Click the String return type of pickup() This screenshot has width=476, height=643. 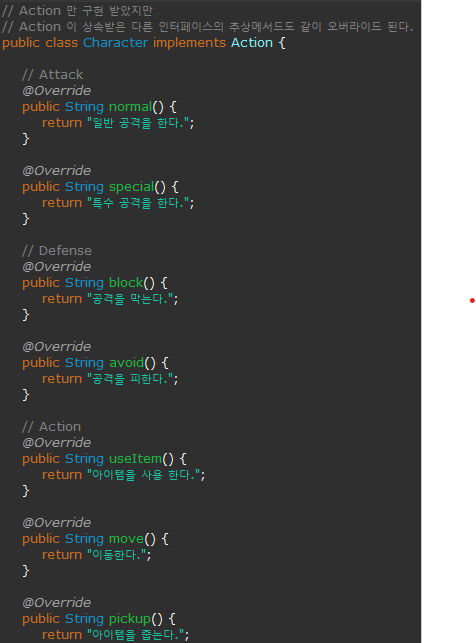84,618
